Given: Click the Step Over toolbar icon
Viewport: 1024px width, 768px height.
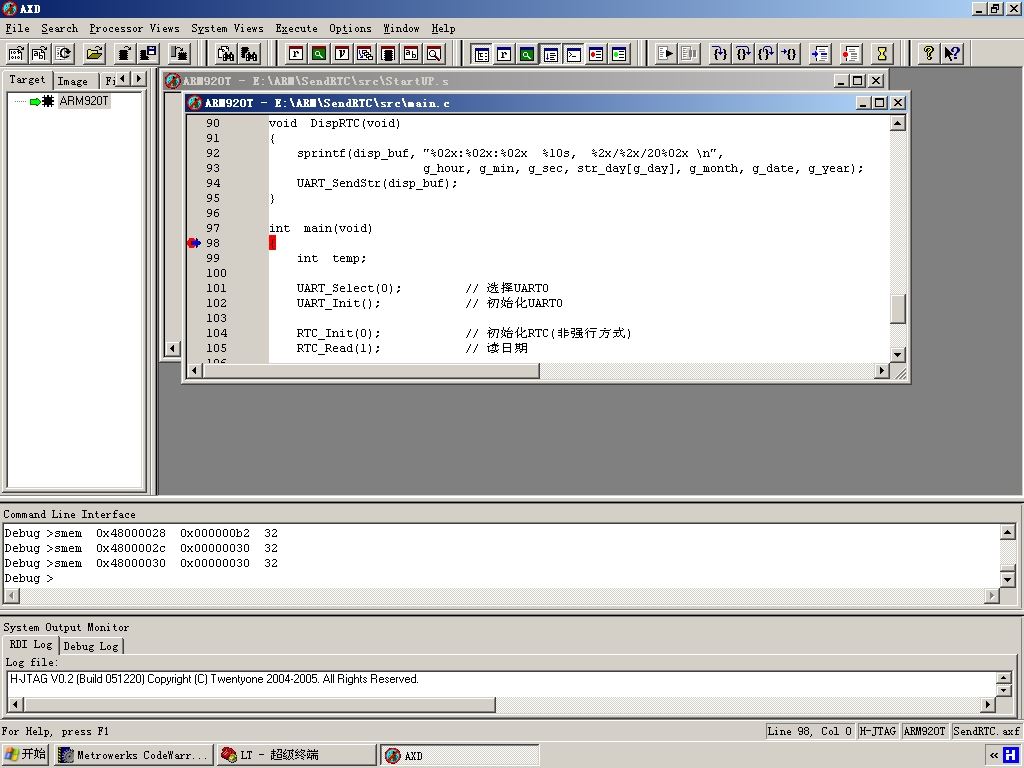Looking at the screenshot, I should [x=743, y=54].
